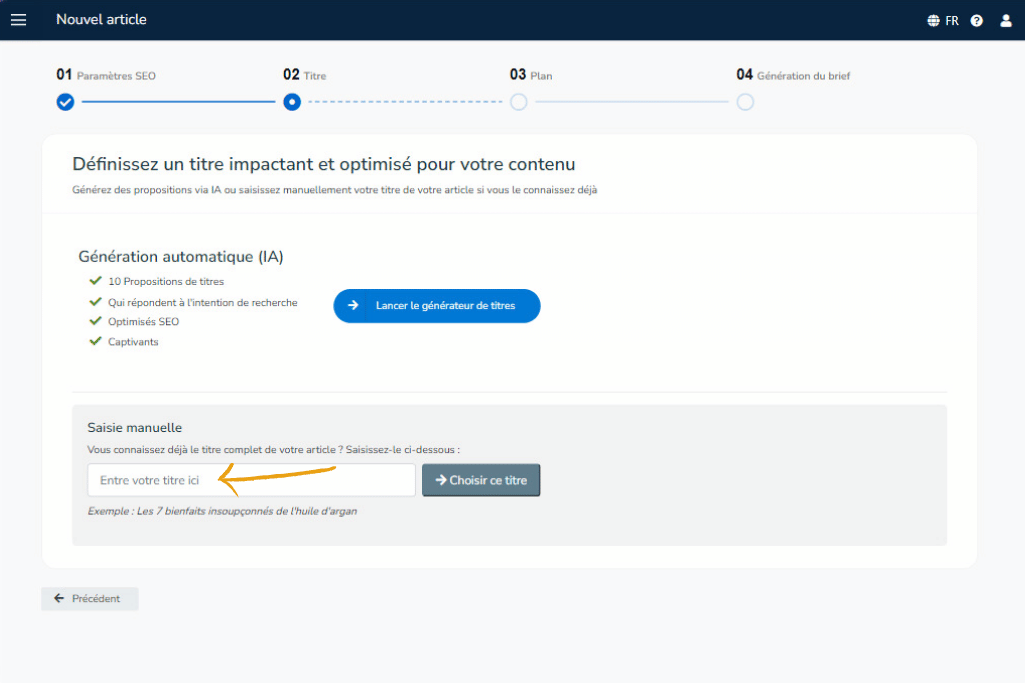Go back with the Précédent button
This screenshot has width=1025, height=683.
pos(90,599)
